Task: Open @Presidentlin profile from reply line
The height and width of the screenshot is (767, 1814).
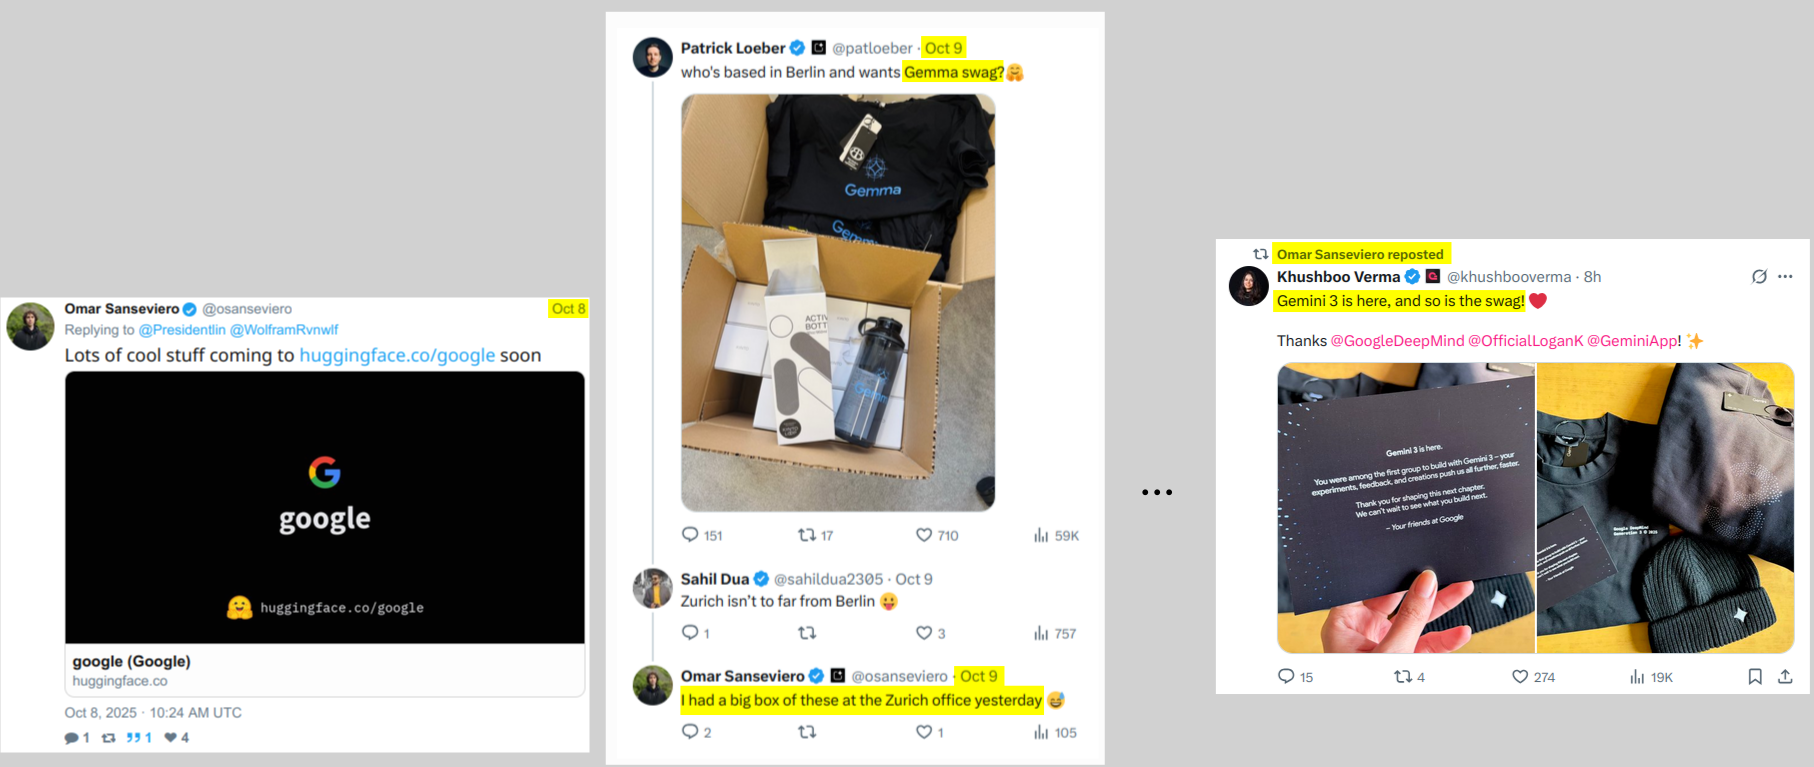Action: point(182,330)
